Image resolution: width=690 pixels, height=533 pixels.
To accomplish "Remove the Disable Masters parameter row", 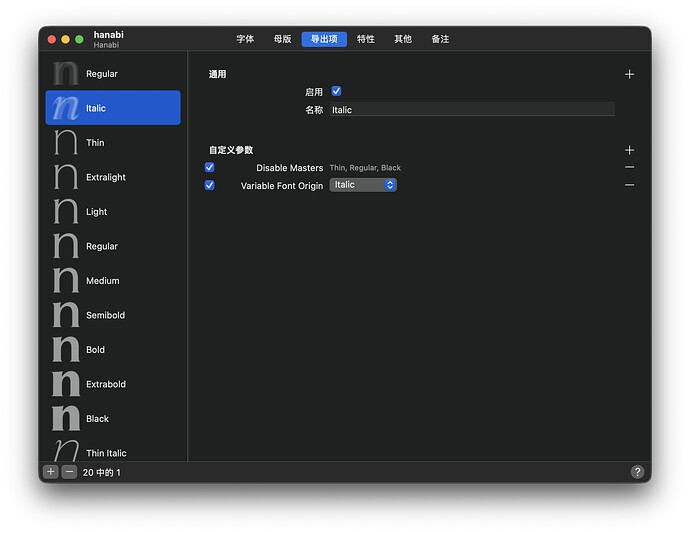I will (629, 168).
